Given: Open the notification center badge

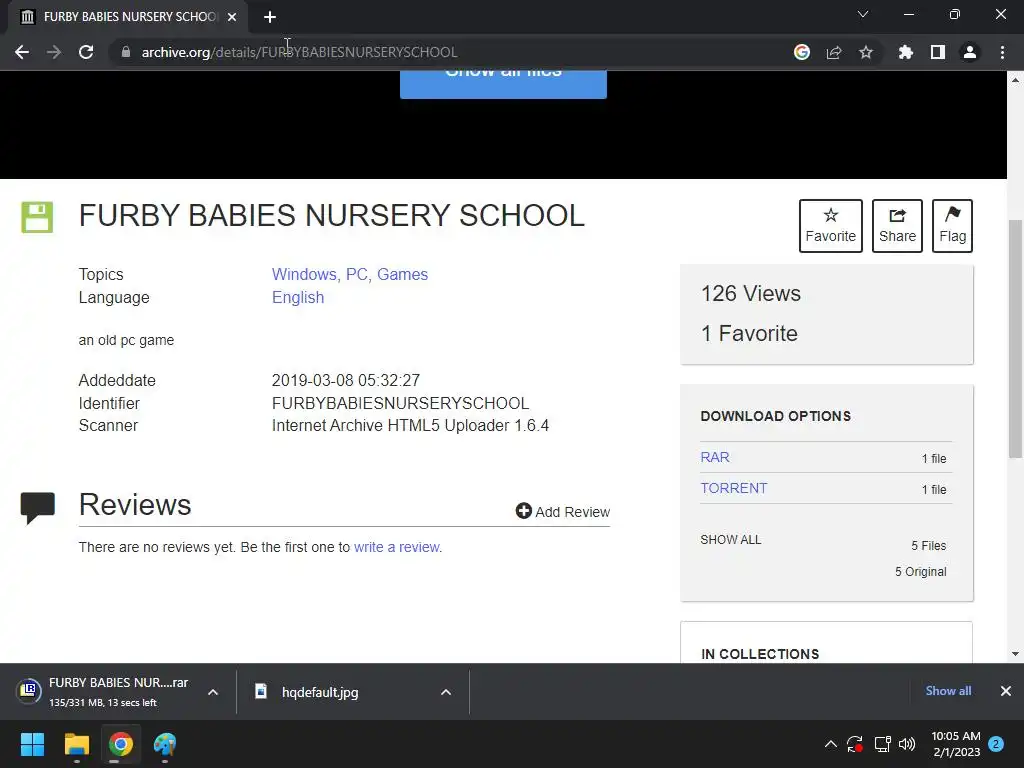Looking at the screenshot, I should (996, 744).
